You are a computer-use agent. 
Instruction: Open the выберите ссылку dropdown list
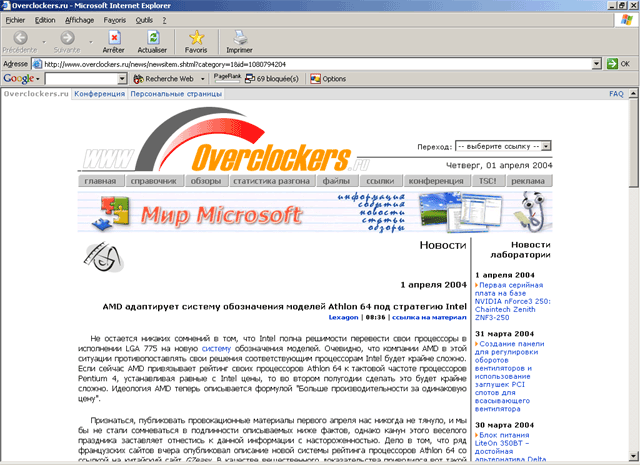click(503, 146)
